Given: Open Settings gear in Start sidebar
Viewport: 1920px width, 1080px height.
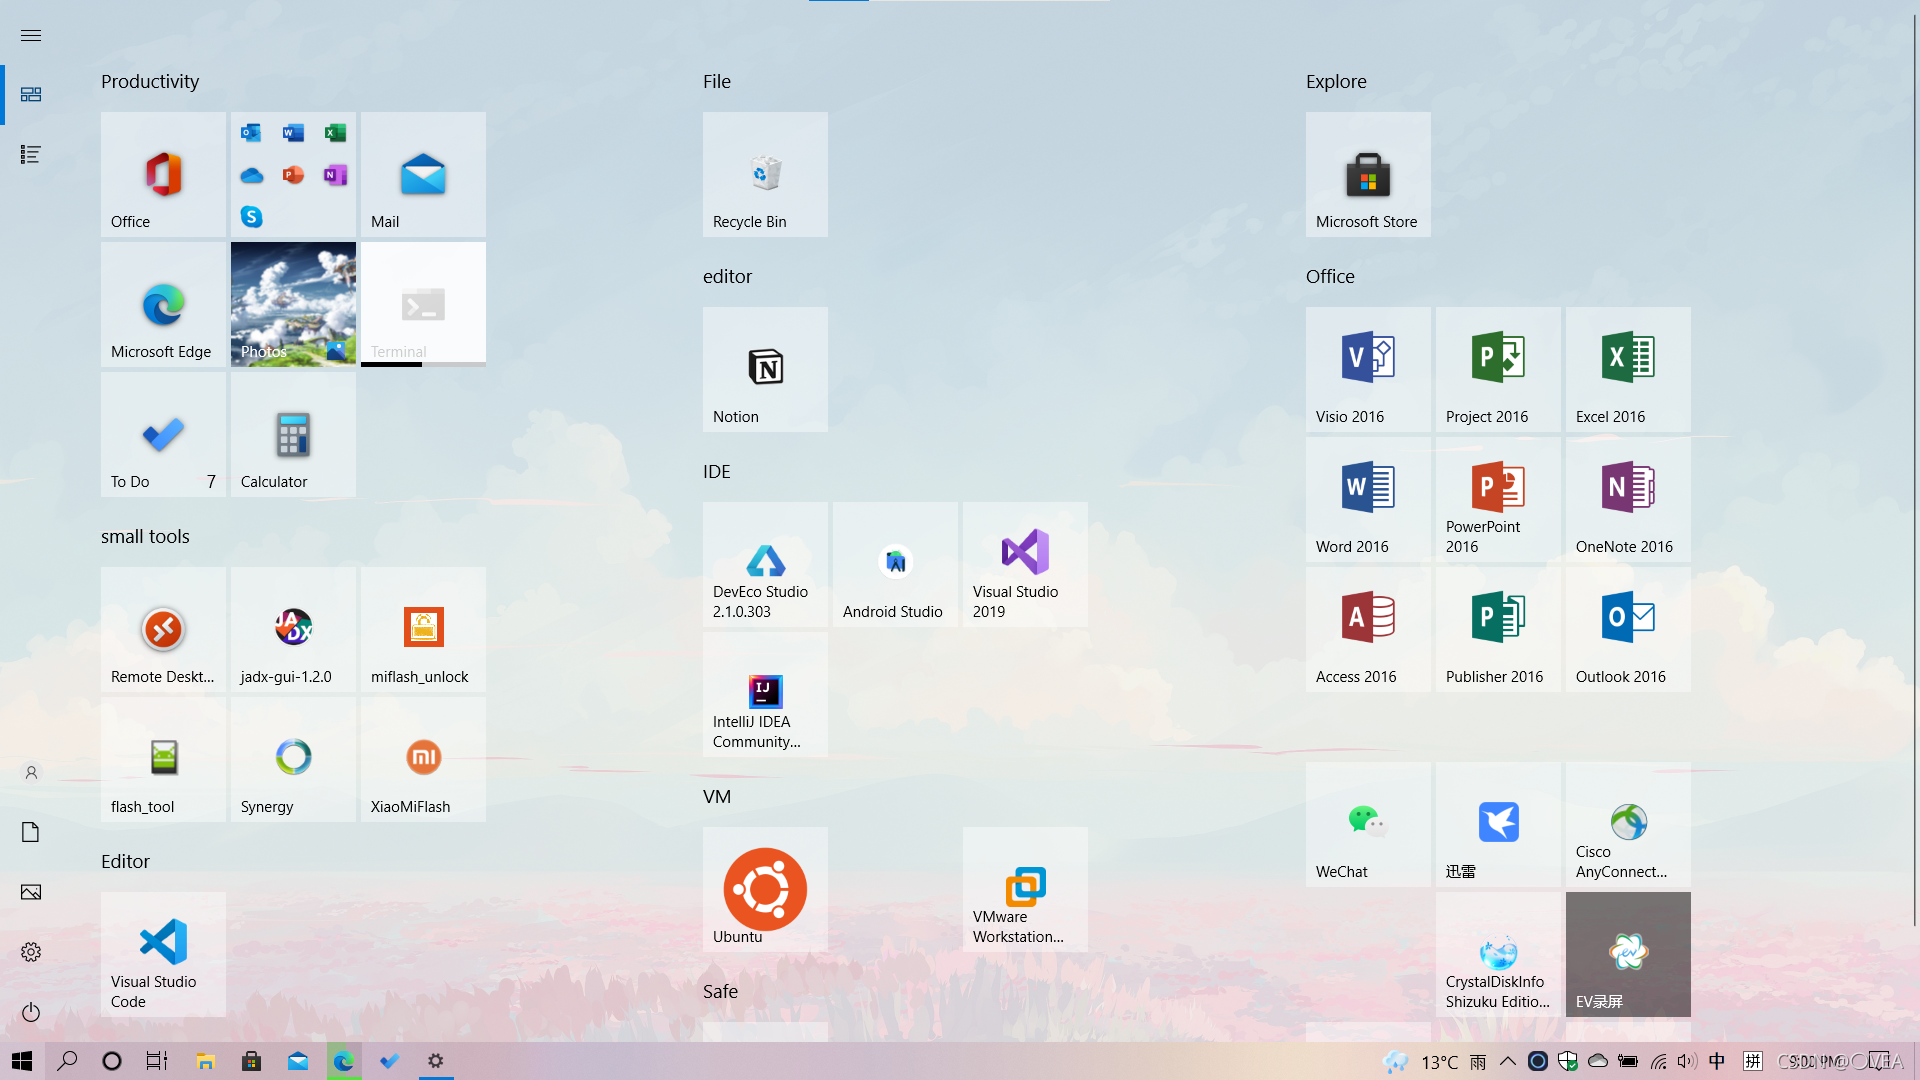Looking at the screenshot, I should [31, 952].
